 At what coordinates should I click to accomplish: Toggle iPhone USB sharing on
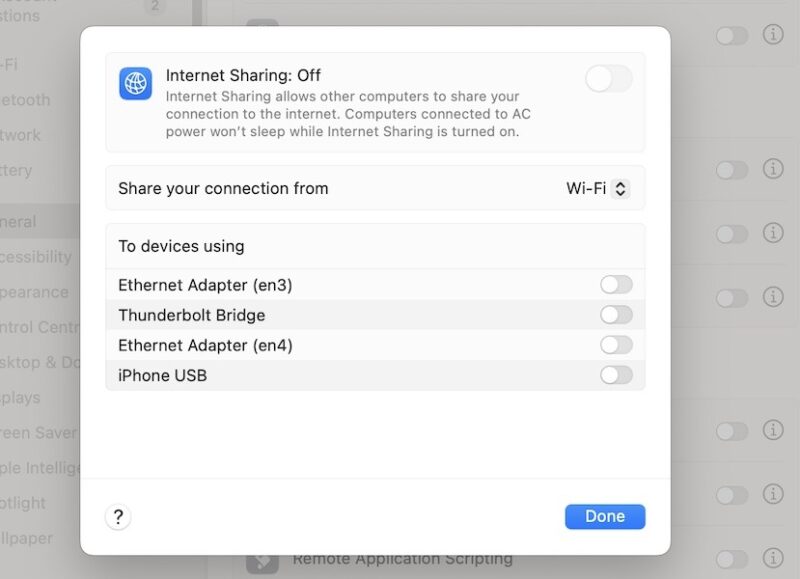(x=617, y=375)
